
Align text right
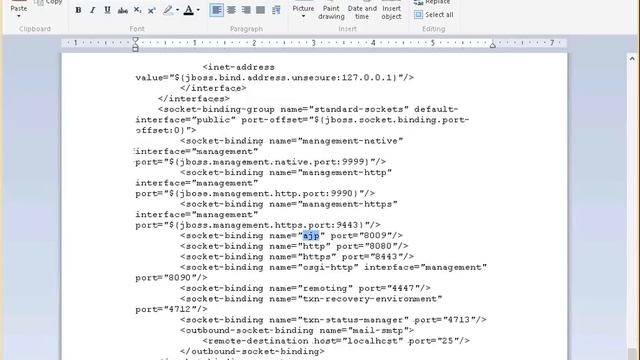246,10
